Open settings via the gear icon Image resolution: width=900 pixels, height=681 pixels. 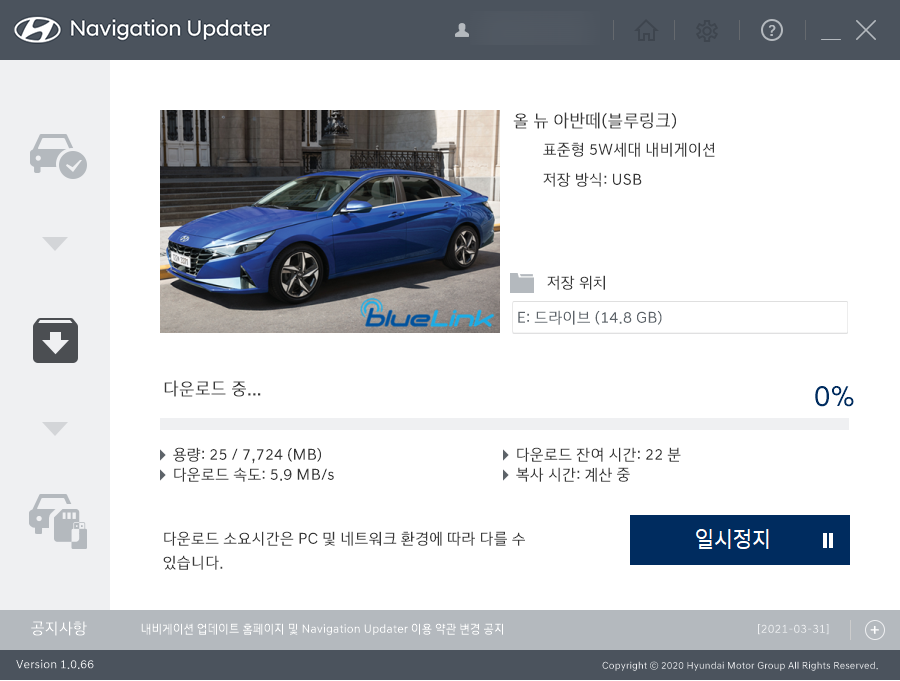click(x=707, y=30)
